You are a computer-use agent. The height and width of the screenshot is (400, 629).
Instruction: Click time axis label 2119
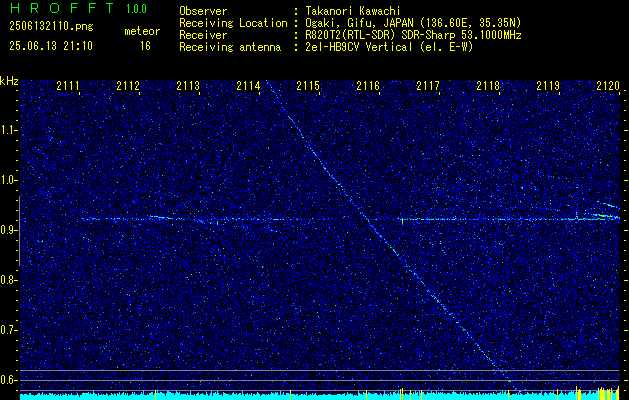(x=548, y=85)
